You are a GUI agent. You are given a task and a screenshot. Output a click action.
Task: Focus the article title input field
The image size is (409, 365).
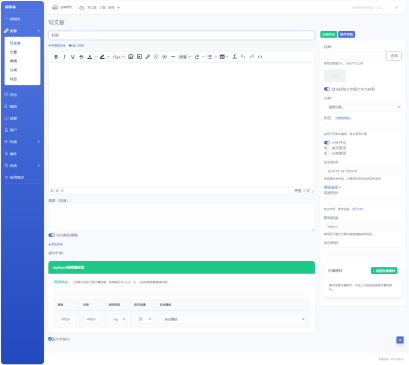pos(182,35)
